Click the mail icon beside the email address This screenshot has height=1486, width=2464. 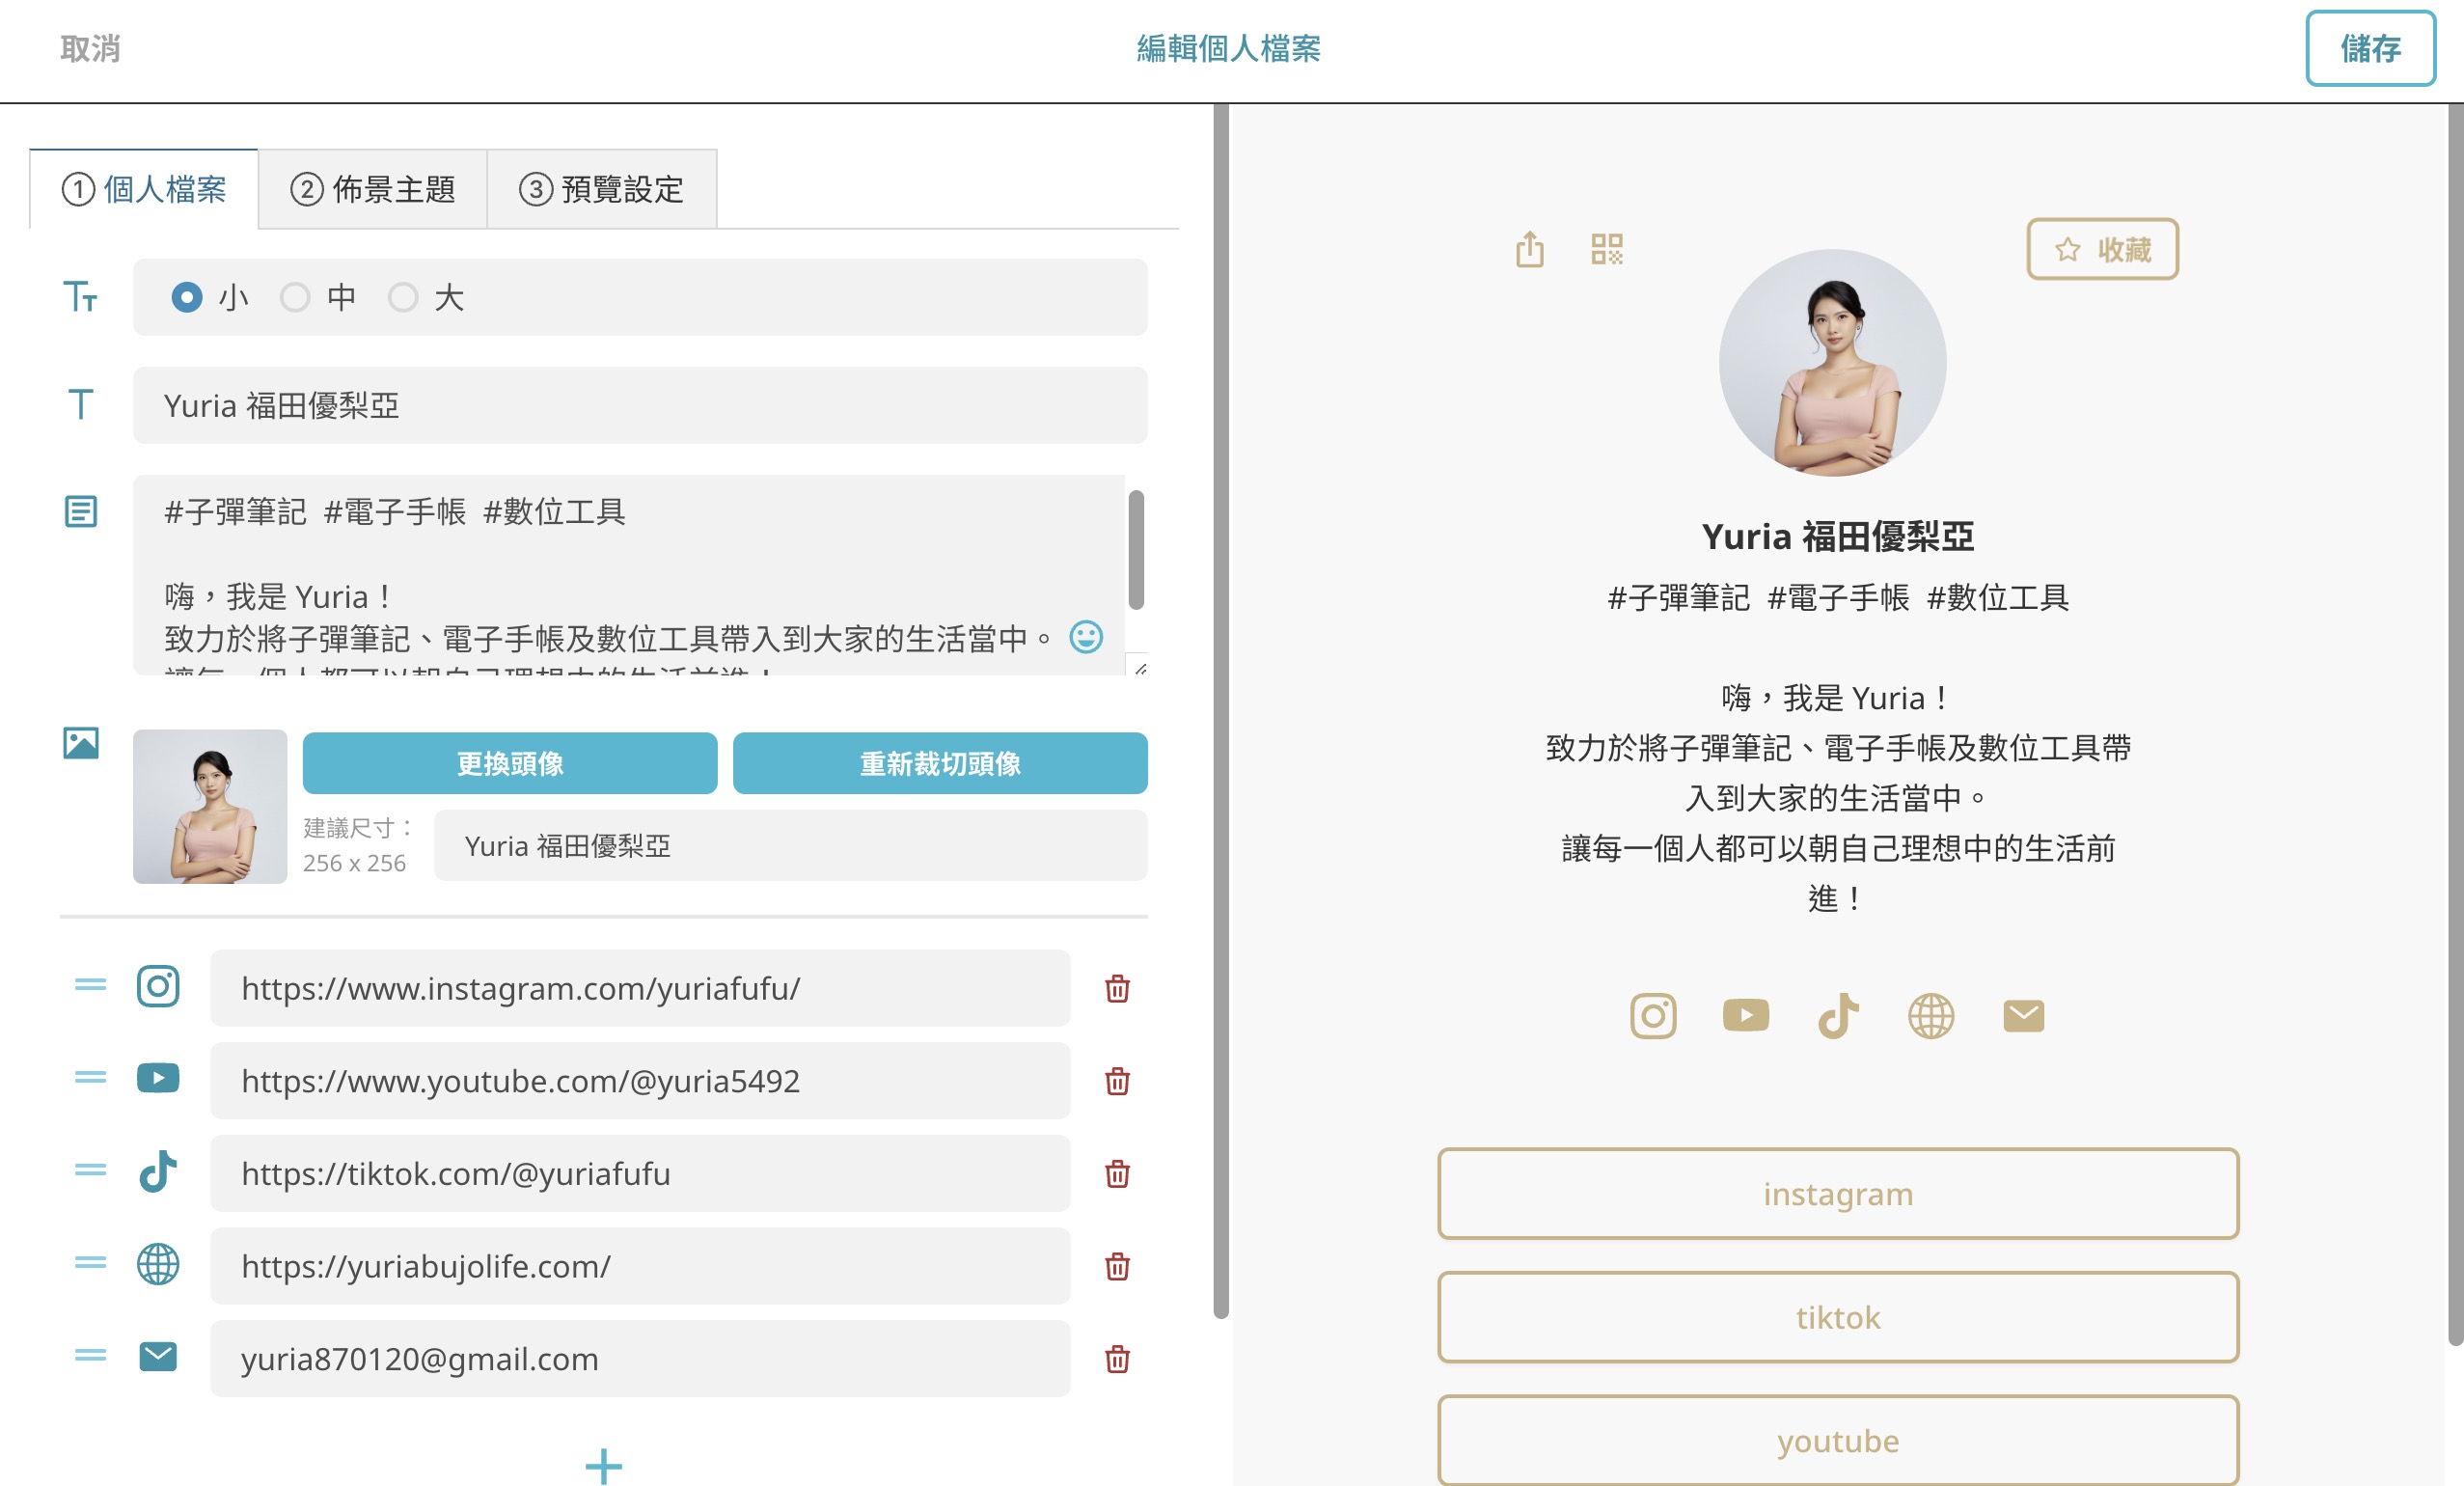tap(158, 1357)
